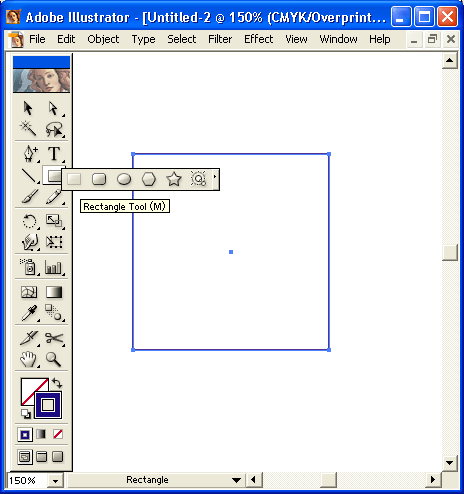The image size is (464, 494).
Task: Open the Effect menu
Action: coord(259,39)
